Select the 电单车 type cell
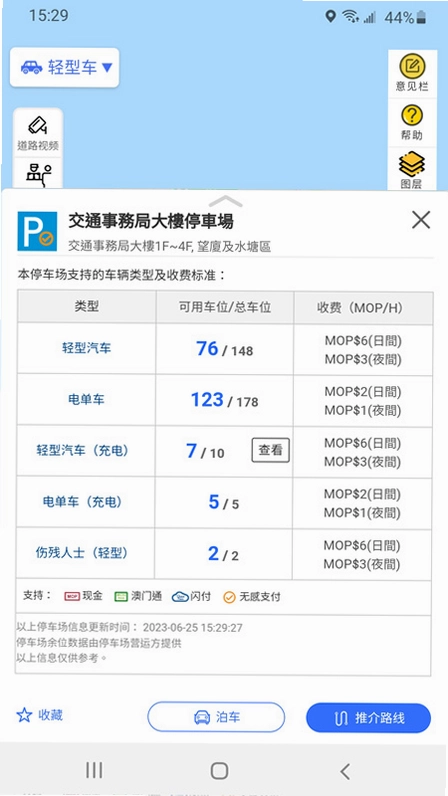This screenshot has width=448, height=796. point(87,400)
